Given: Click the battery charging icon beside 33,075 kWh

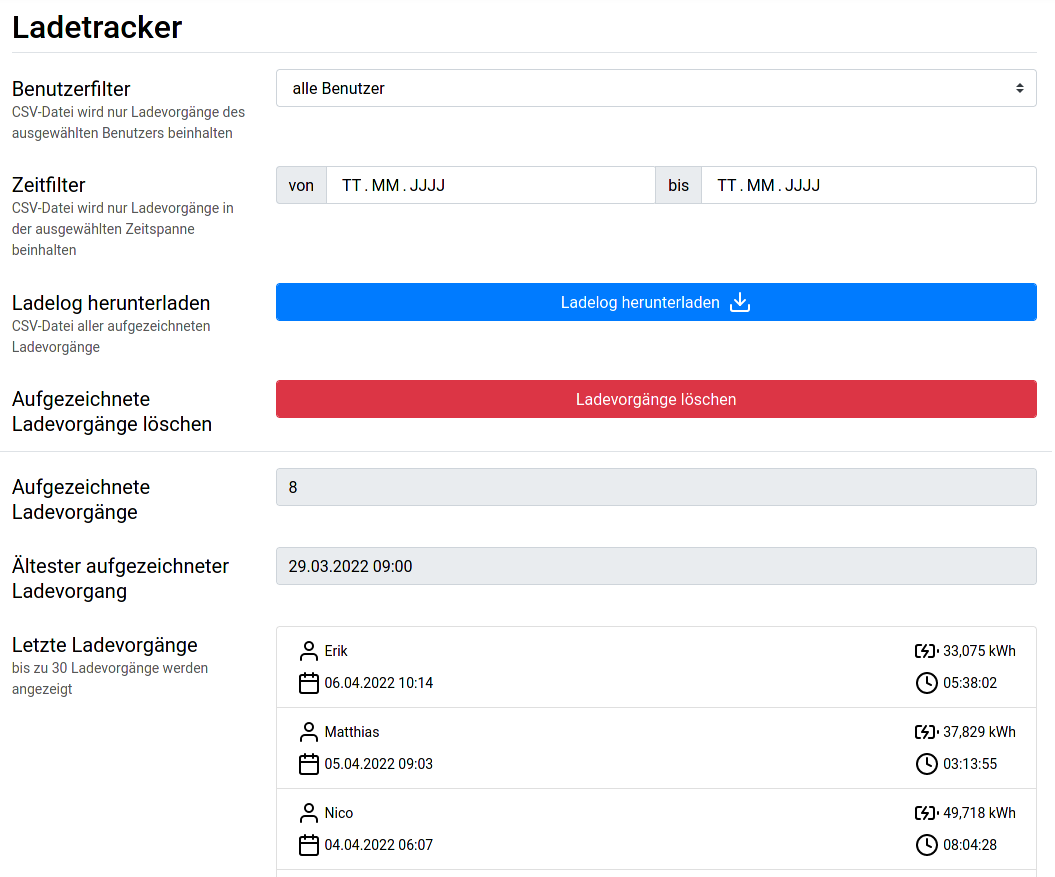Looking at the screenshot, I should (926, 651).
